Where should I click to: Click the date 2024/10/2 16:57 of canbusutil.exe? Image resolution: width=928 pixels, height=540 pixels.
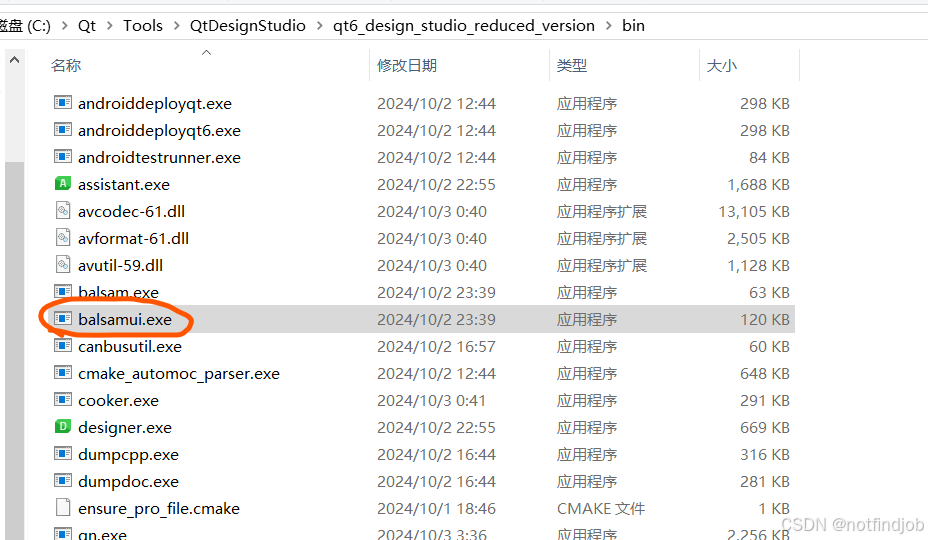[436, 346]
